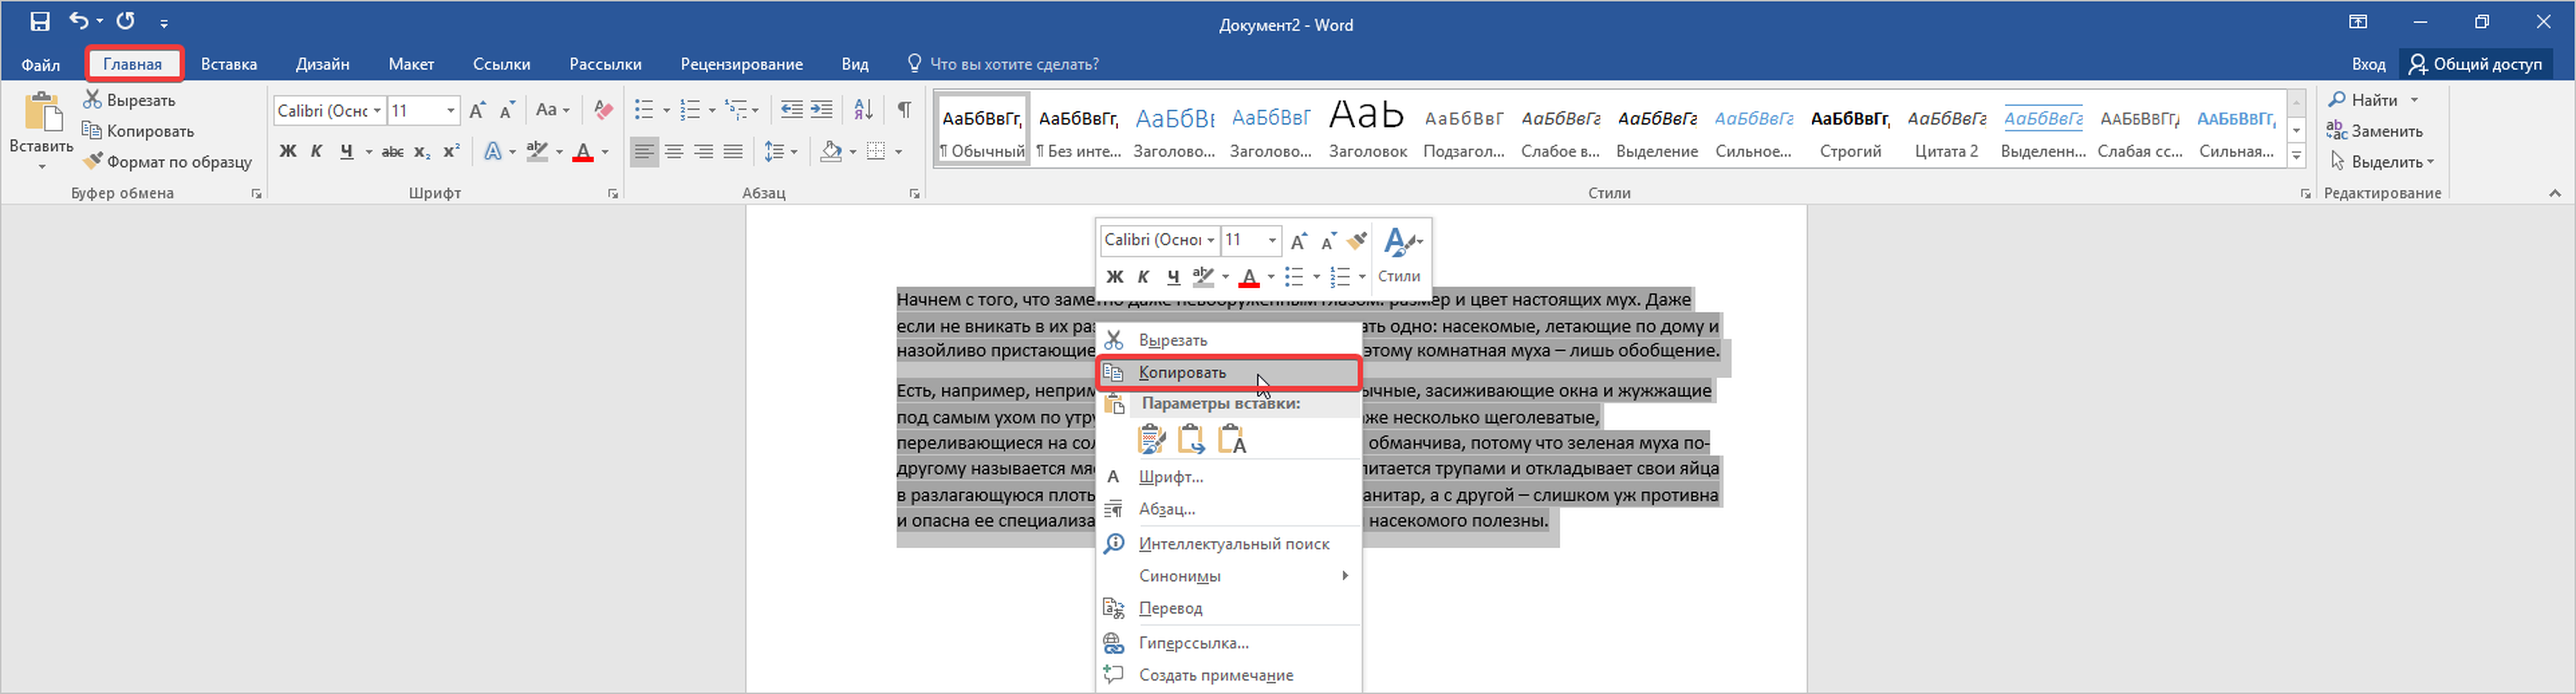Toggle strikethrough formatting in ribbon
This screenshot has width=2576, height=694.
(x=392, y=152)
